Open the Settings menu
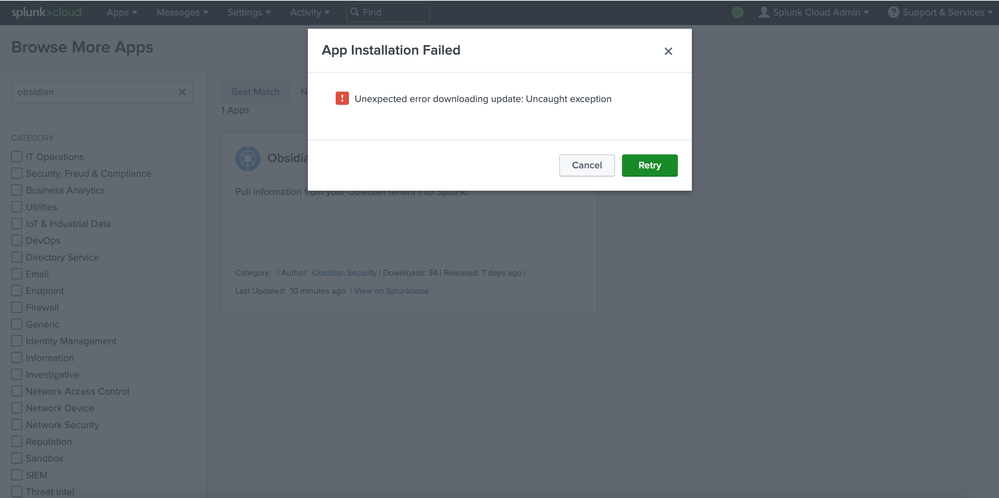 click(x=250, y=12)
